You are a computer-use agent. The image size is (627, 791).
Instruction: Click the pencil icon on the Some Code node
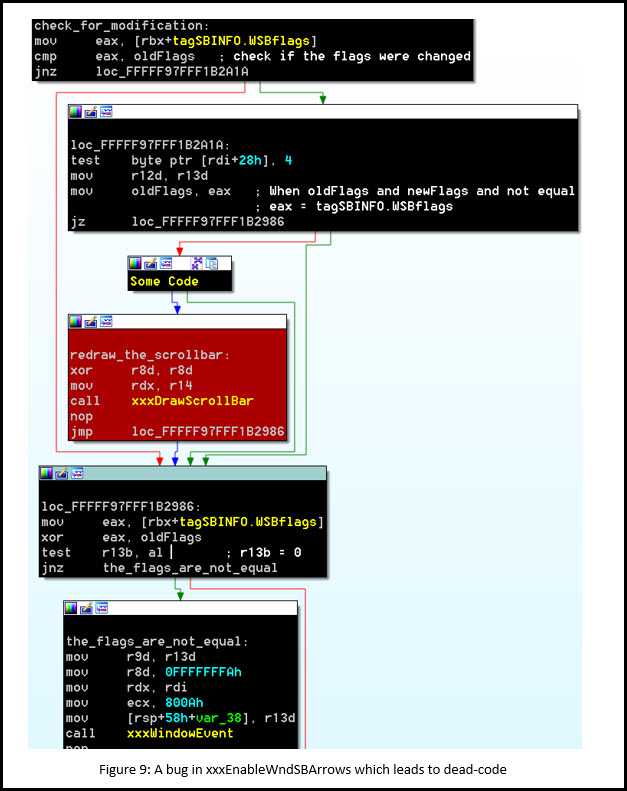click(150, 263)
